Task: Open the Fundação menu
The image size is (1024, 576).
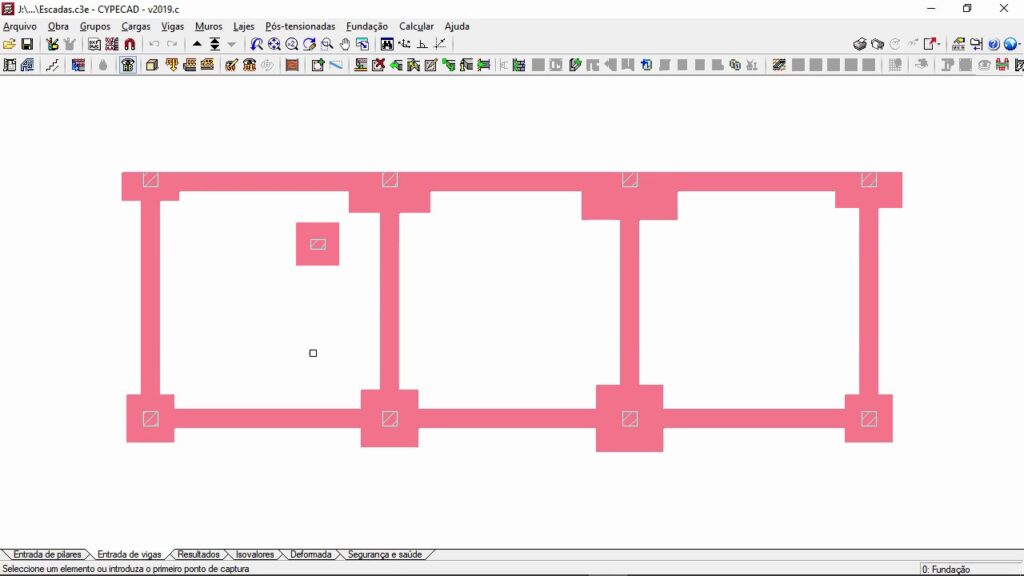Action: coord(366,26)
